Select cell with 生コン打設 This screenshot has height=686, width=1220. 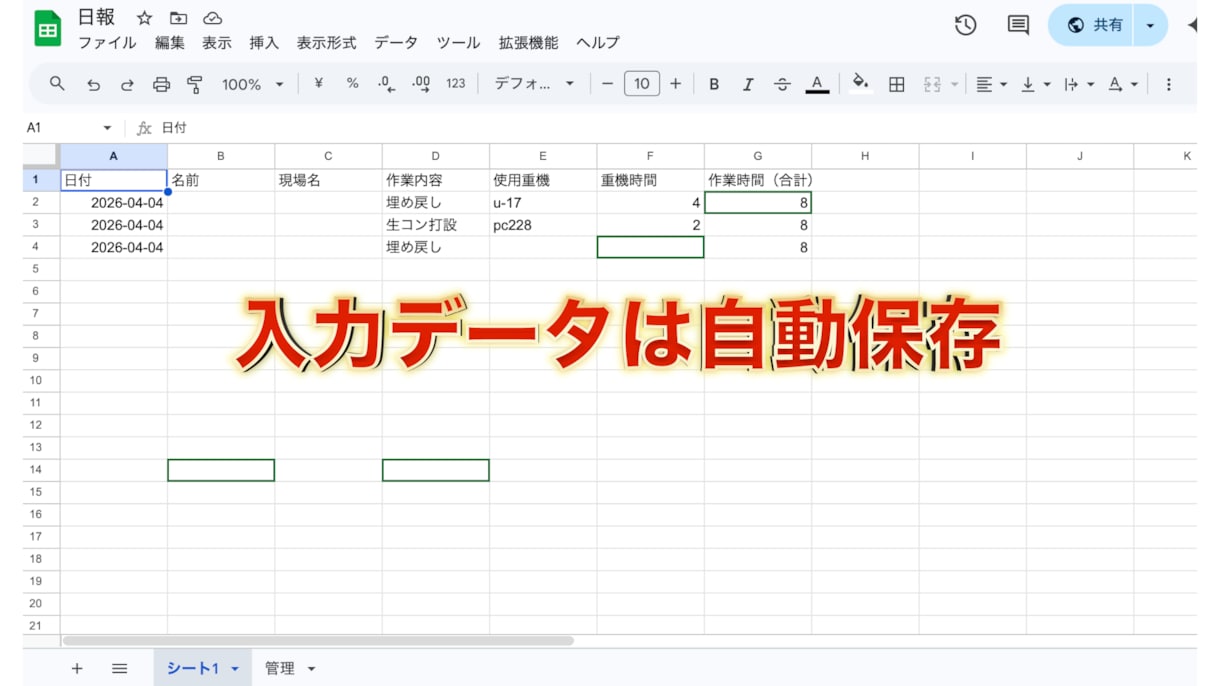click(x=436, y=225)
